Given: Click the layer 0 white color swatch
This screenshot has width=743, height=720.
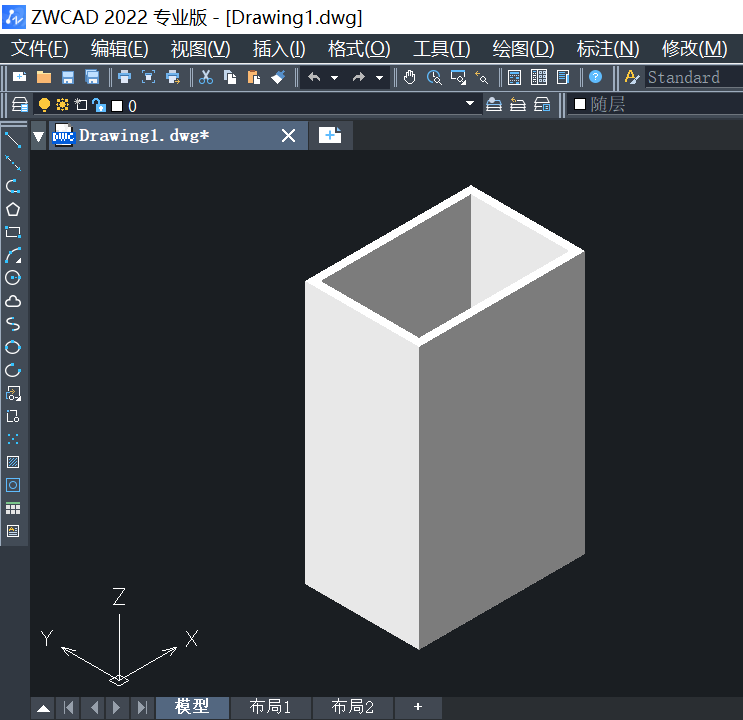Looking at the screenshot, I should point(117,106).
